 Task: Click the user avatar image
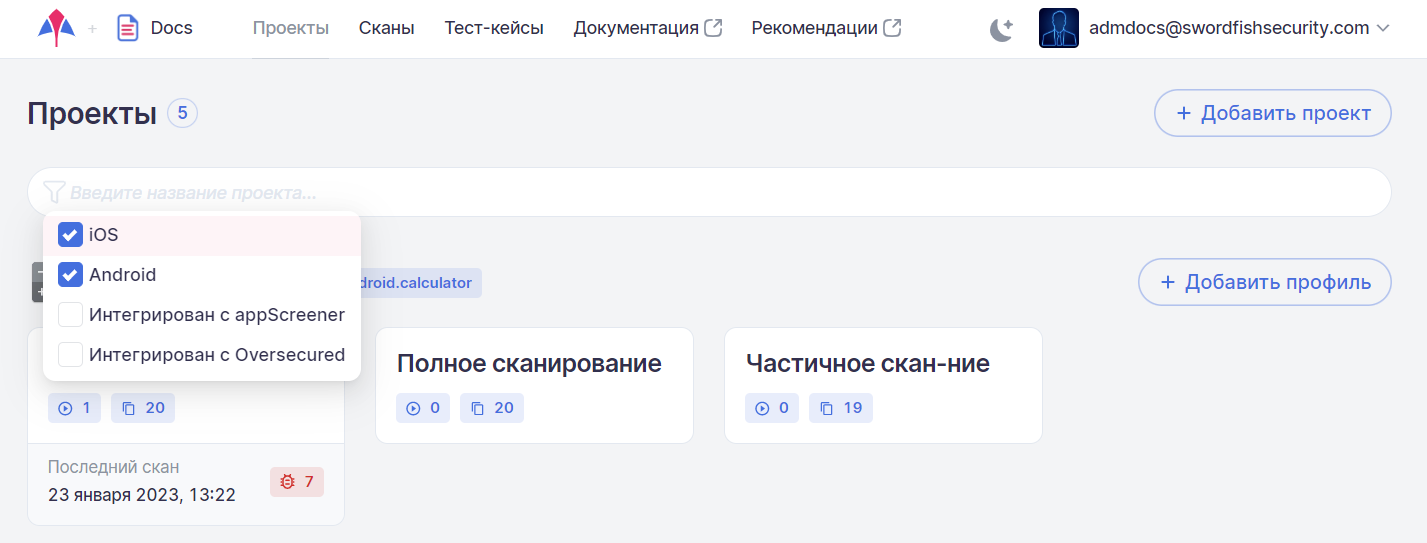(1059, 28)
